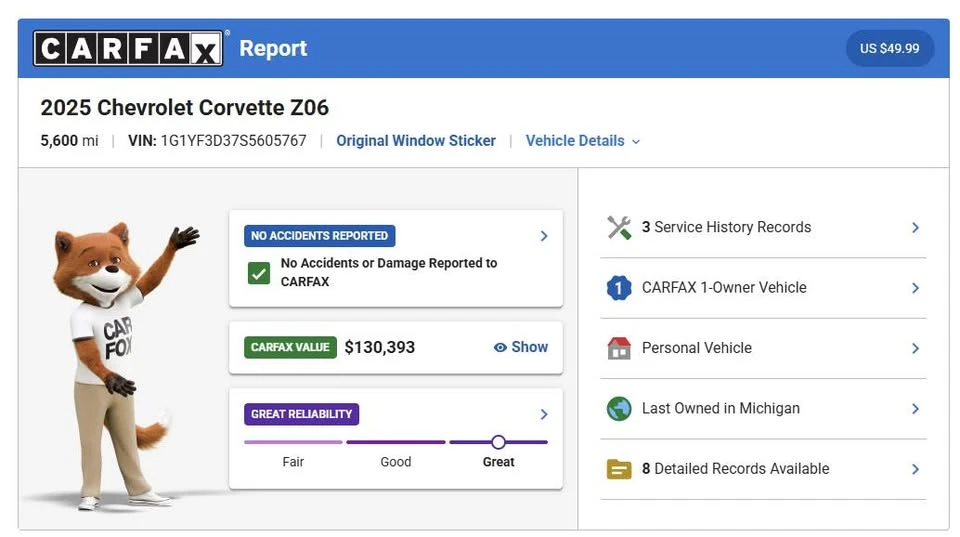Click the GREAT RELIABILITY badge
The height and width of the screenshot is (537, 960).
tap(301, 414)
